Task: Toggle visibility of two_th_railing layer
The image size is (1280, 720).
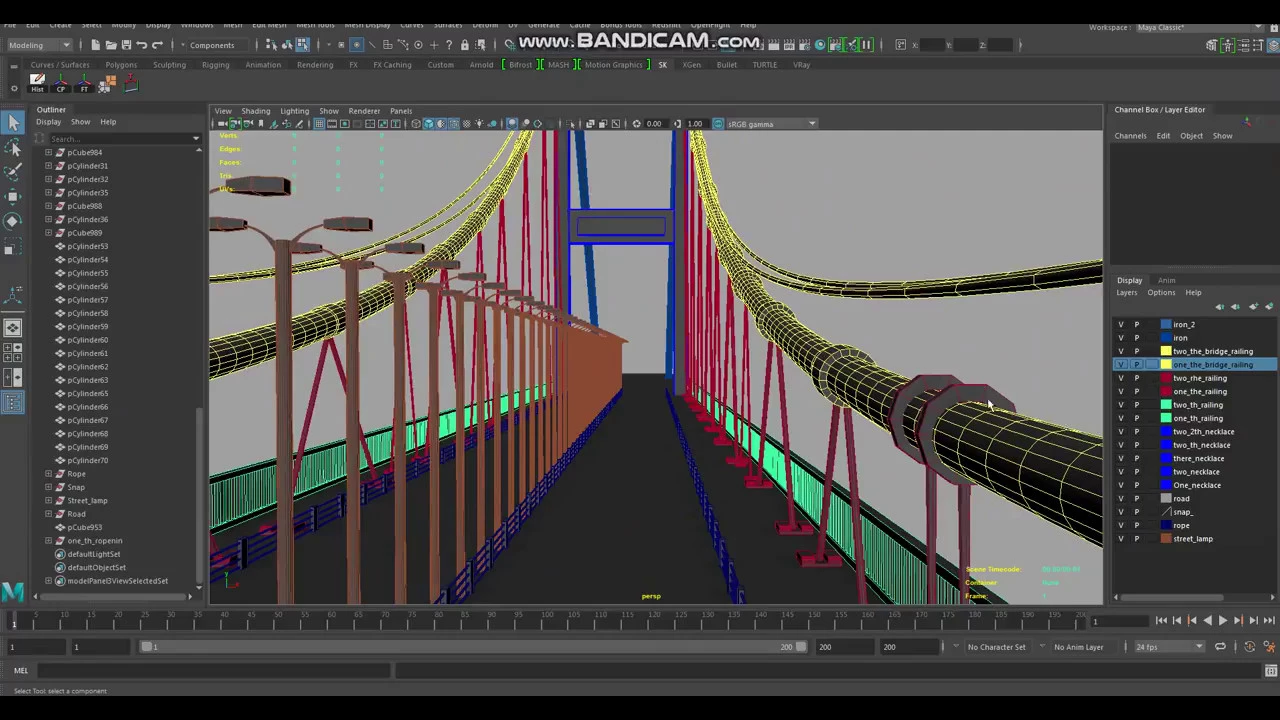Action: [x=1120, y=405]
